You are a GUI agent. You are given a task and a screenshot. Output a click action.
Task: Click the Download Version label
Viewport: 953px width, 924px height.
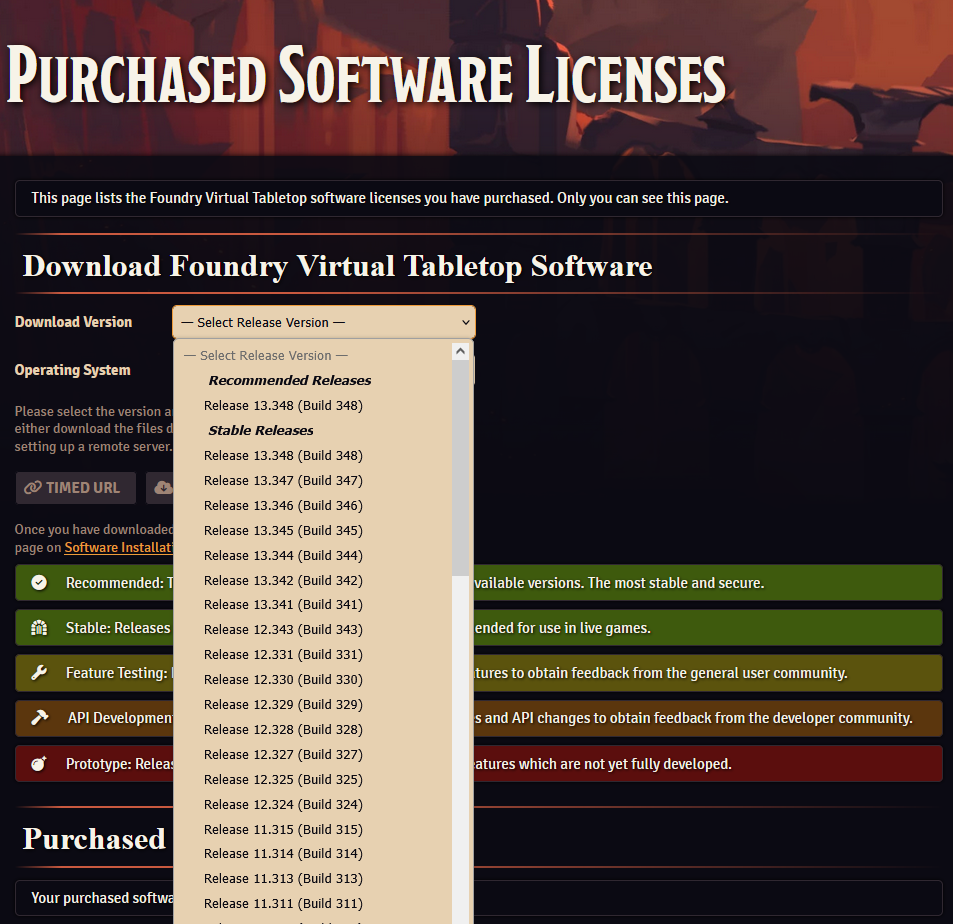click(73, 322)
